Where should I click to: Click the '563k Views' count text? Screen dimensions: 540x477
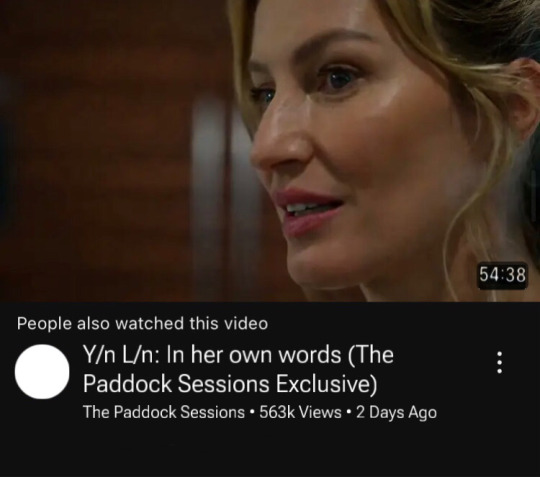[300, 412]
